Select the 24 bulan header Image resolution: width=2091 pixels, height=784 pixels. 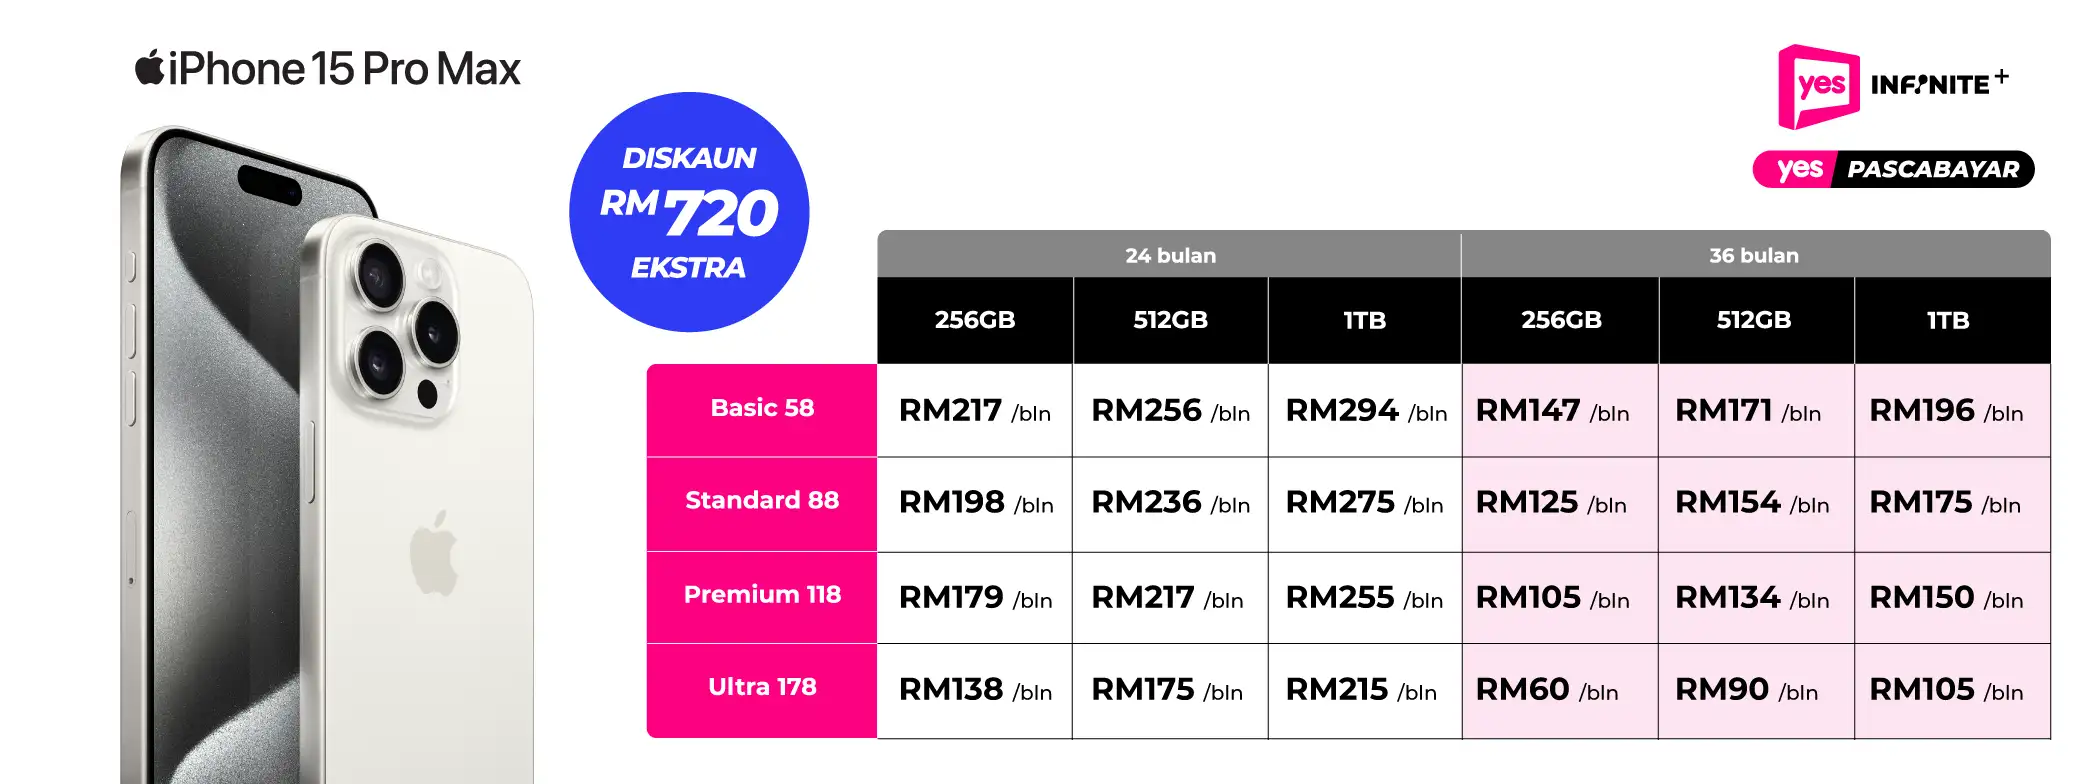coord(1169,254)
